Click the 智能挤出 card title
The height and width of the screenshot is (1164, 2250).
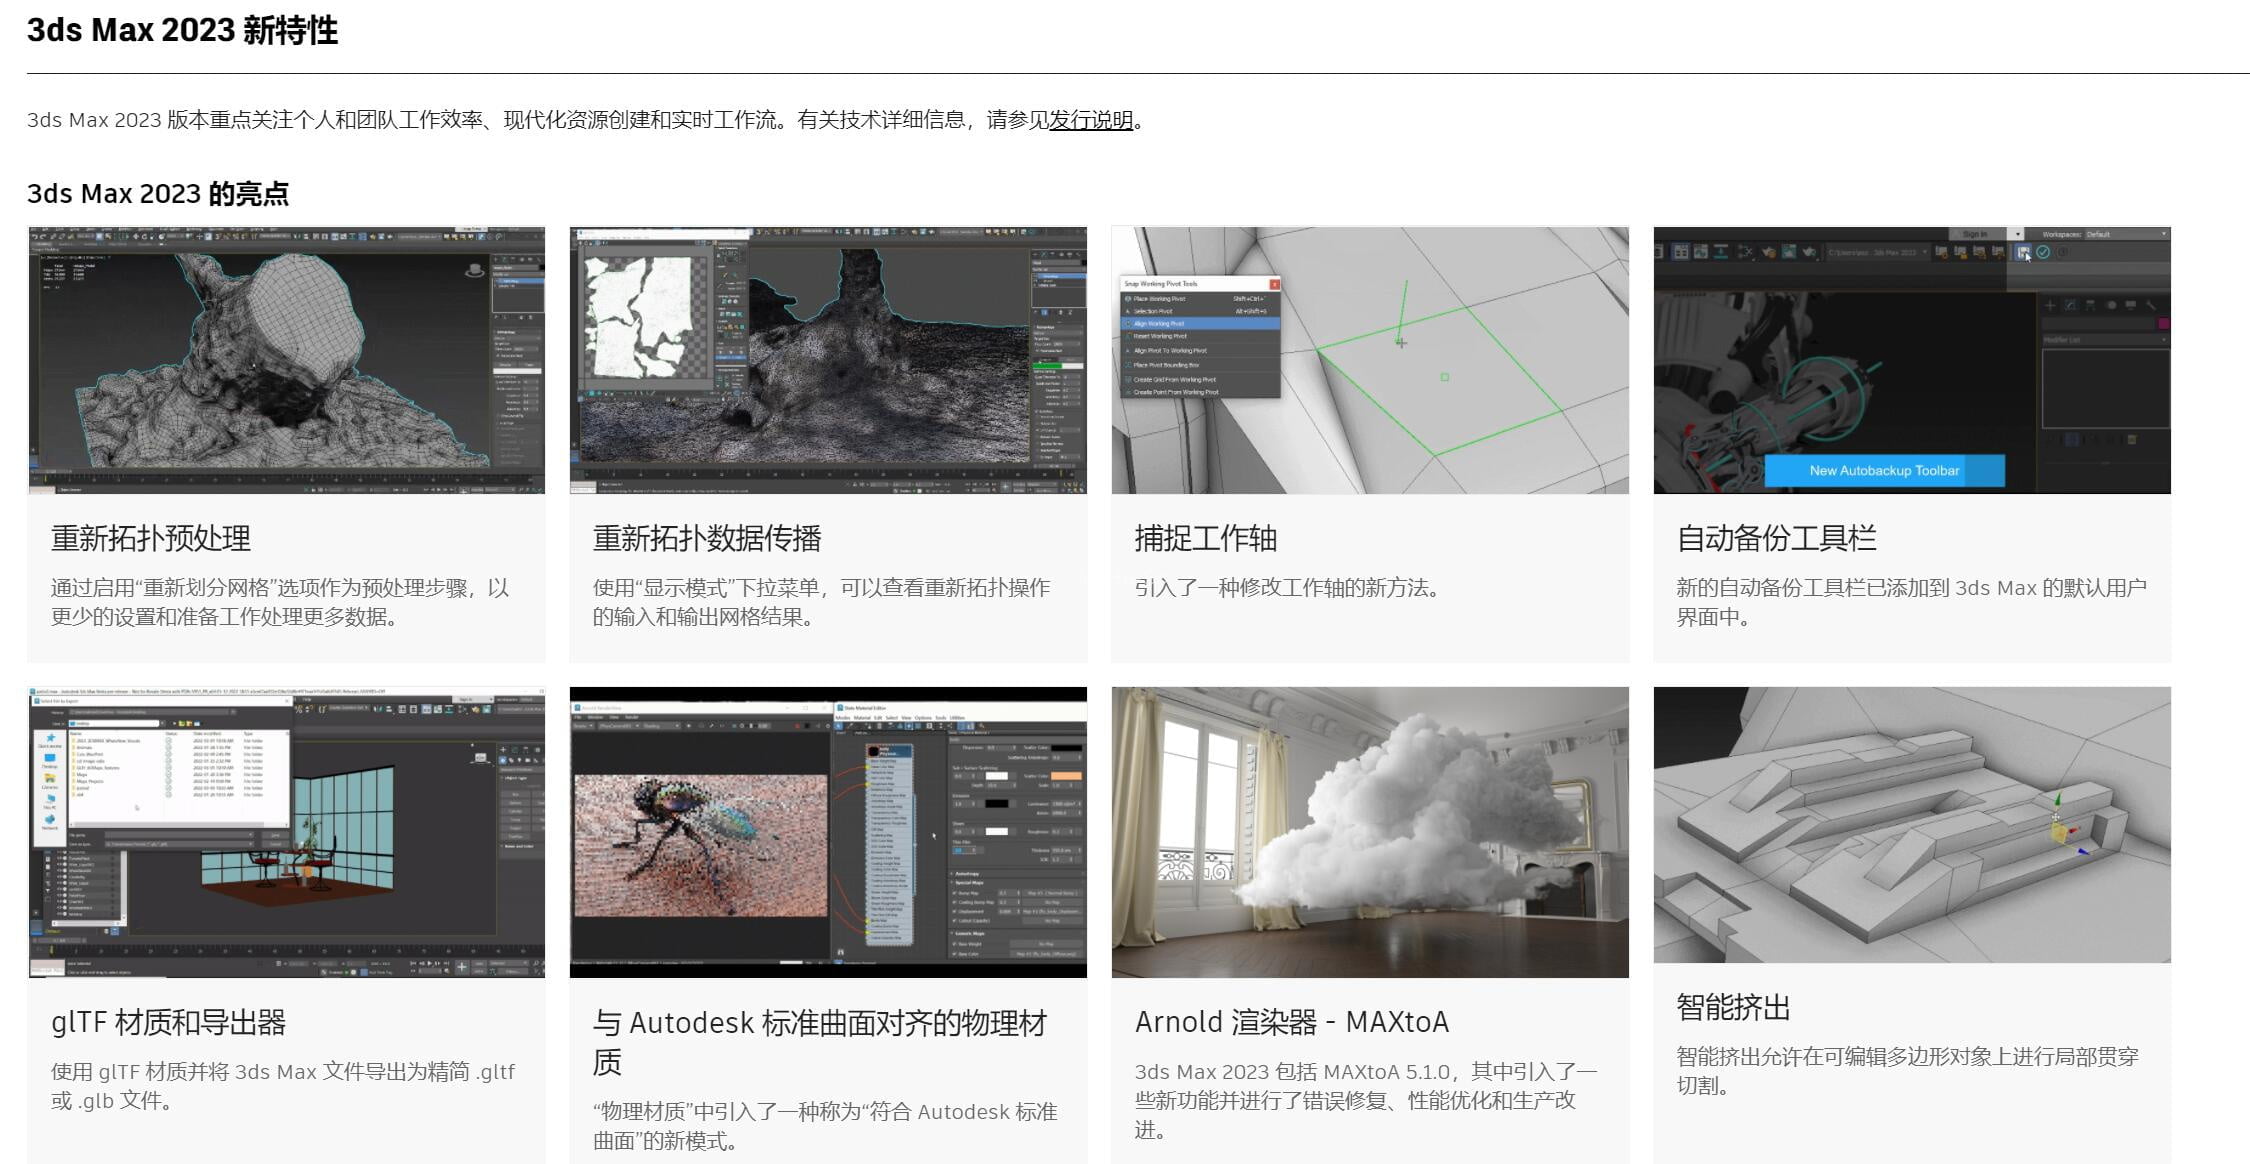point(1733,1008)
